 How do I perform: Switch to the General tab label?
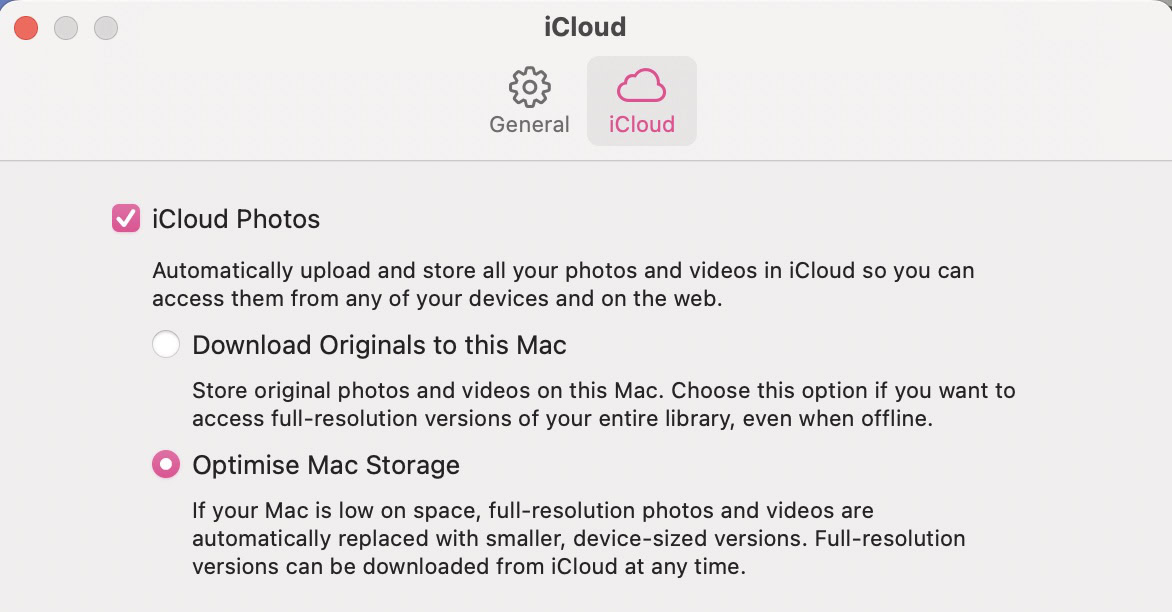click(x=529, y=125)
